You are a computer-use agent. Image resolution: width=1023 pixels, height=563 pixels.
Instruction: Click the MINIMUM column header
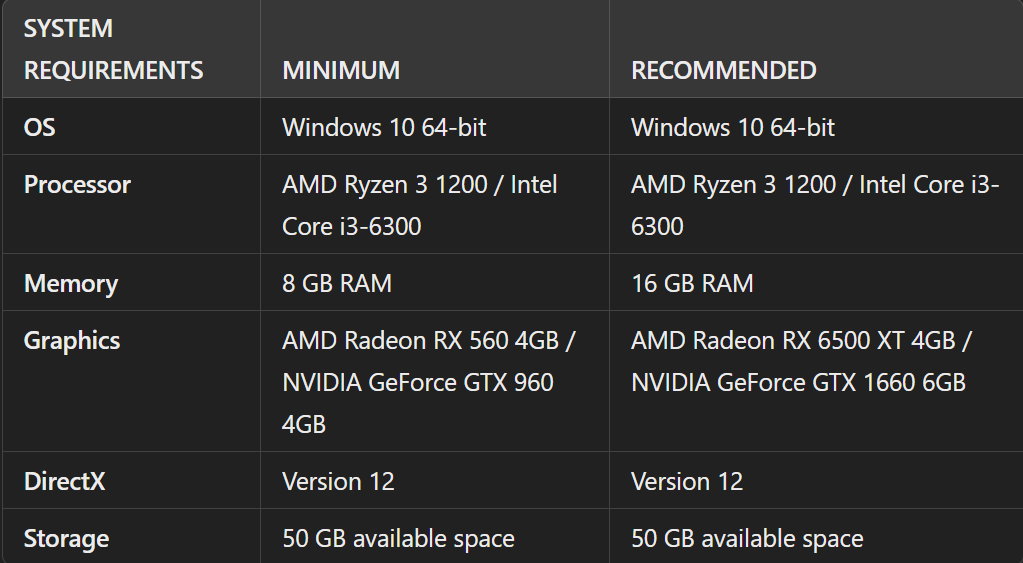pyautogui.click(x=341, y=71)
